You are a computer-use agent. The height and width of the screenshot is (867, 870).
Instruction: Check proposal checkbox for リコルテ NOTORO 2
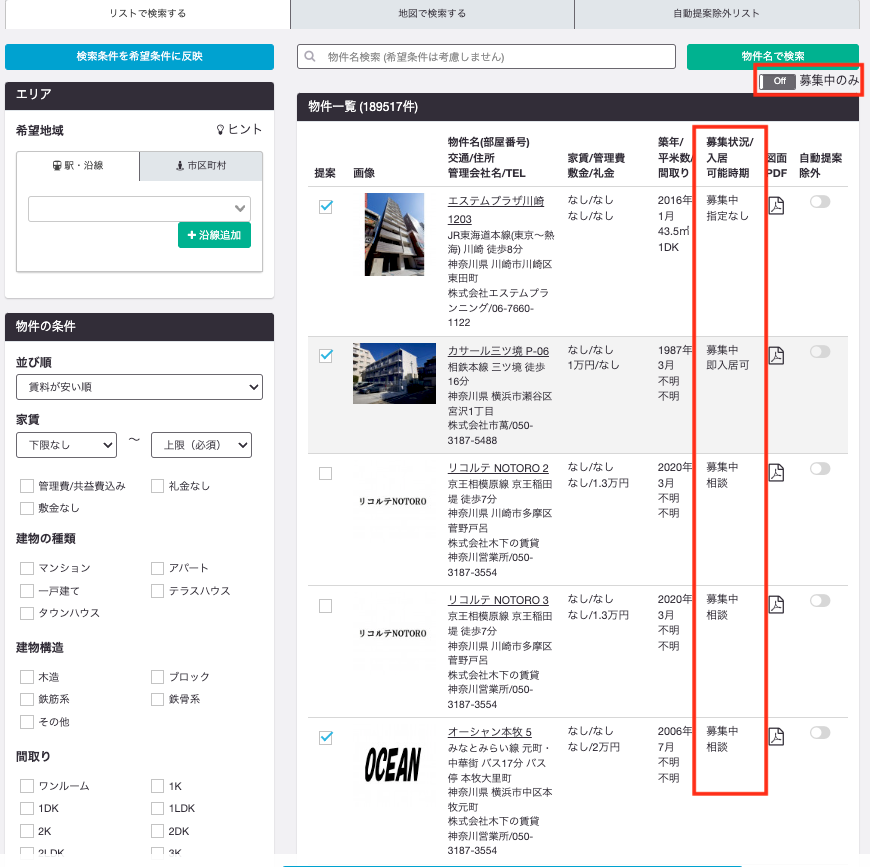coord(326,473)
